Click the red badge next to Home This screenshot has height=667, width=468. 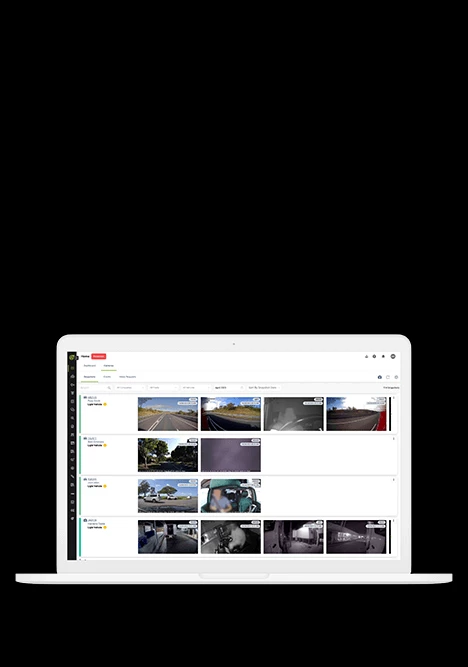point(99,356)
